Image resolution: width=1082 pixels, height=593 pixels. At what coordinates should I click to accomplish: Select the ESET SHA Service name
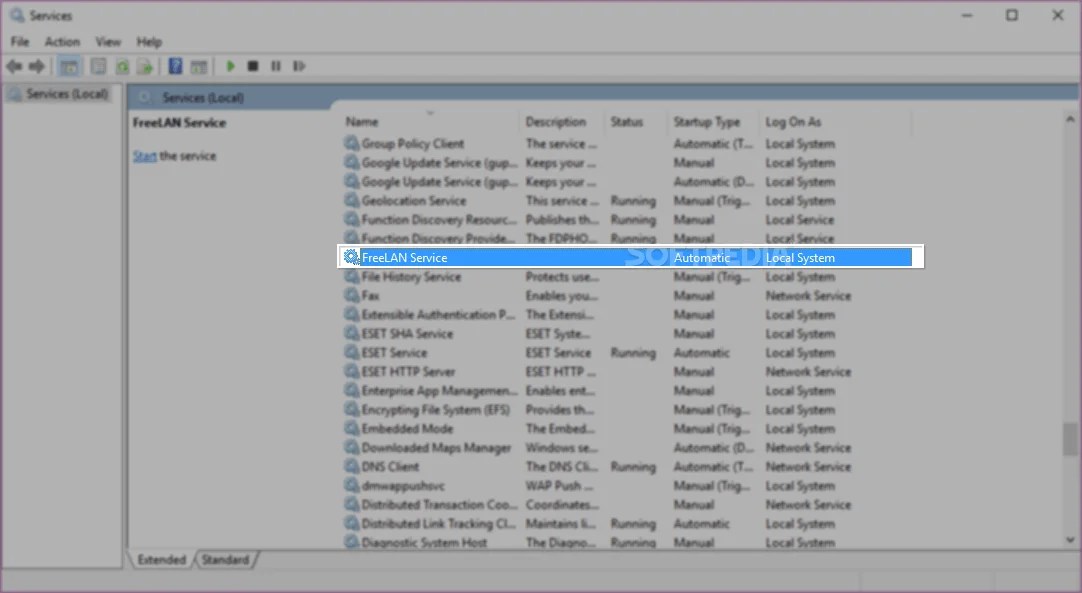click(407, 333)
